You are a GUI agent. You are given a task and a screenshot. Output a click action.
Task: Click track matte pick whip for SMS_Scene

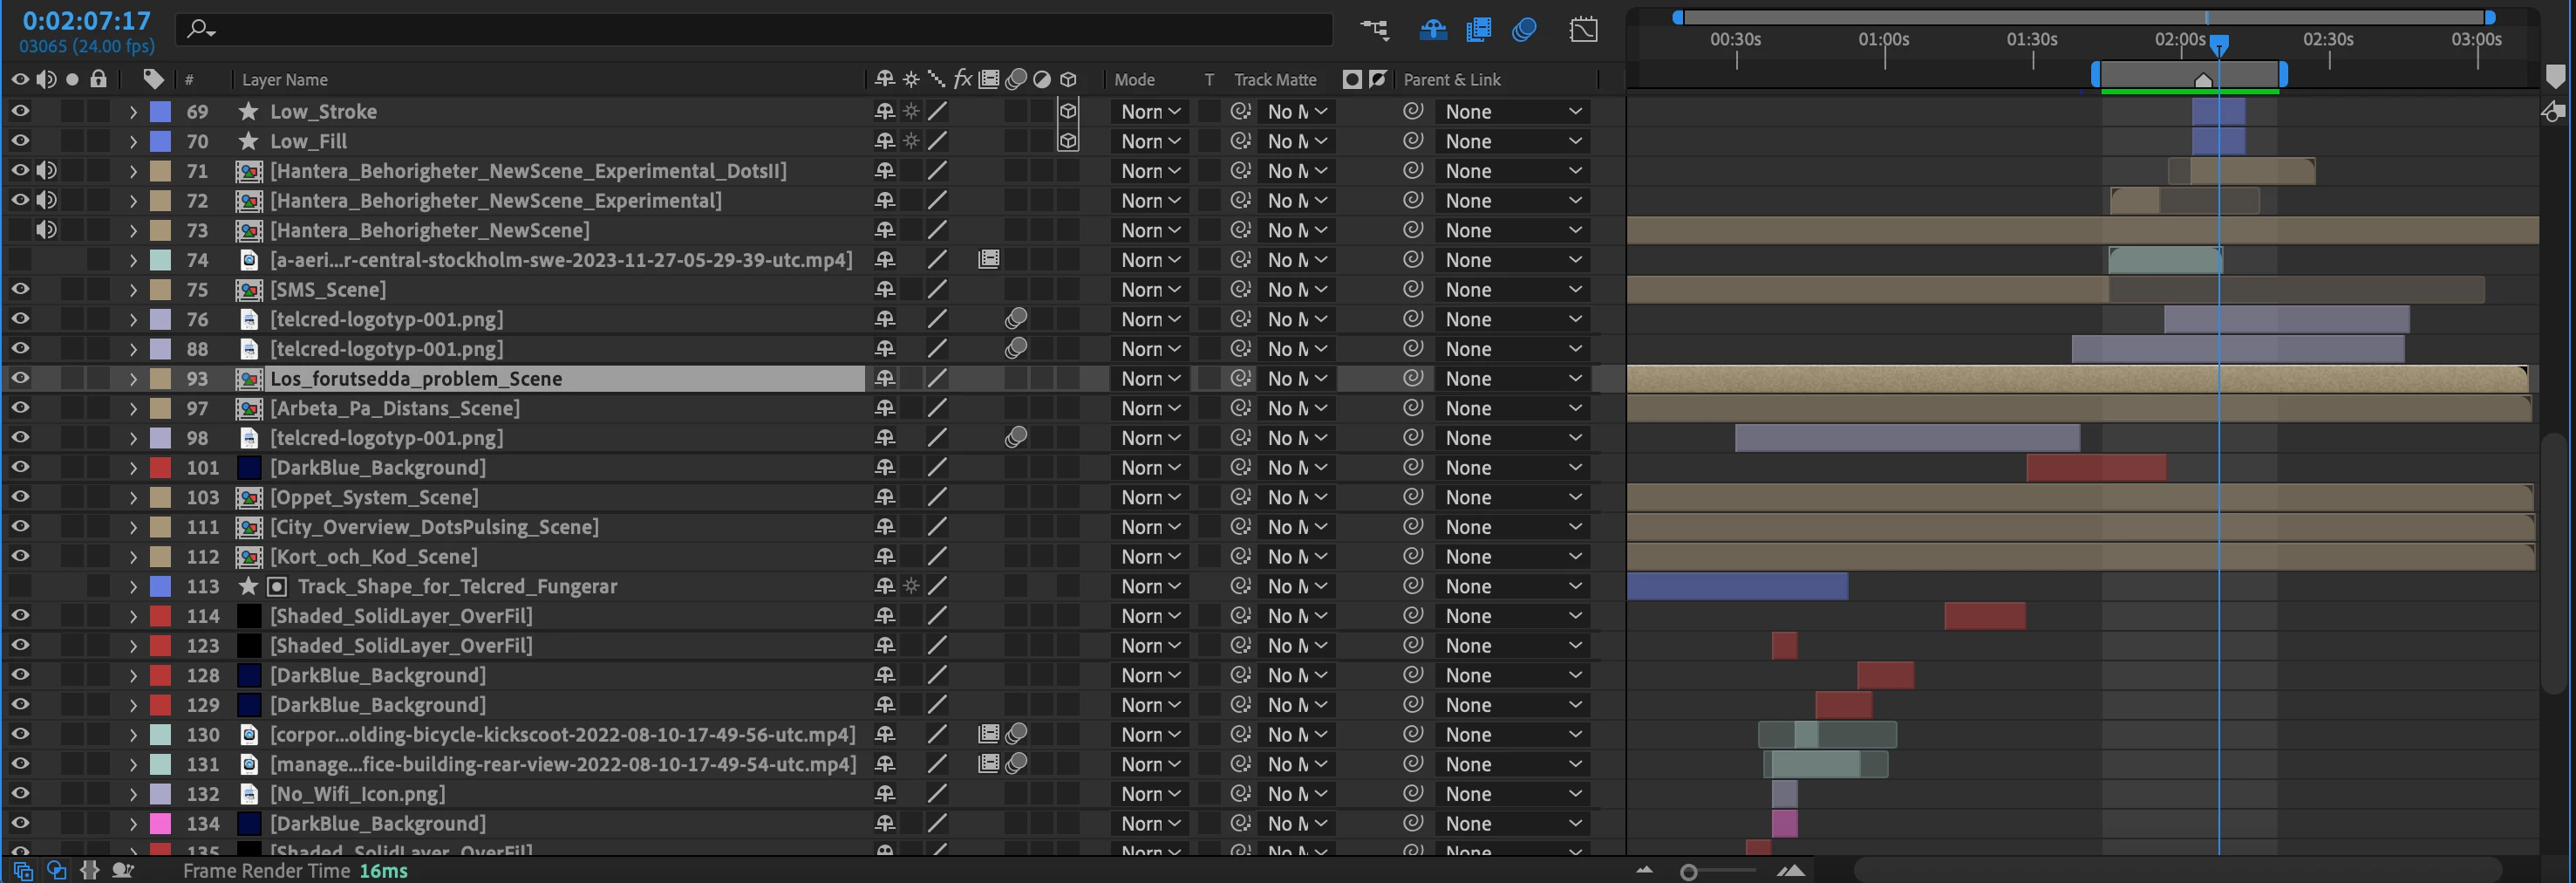tap(1241, 289)
